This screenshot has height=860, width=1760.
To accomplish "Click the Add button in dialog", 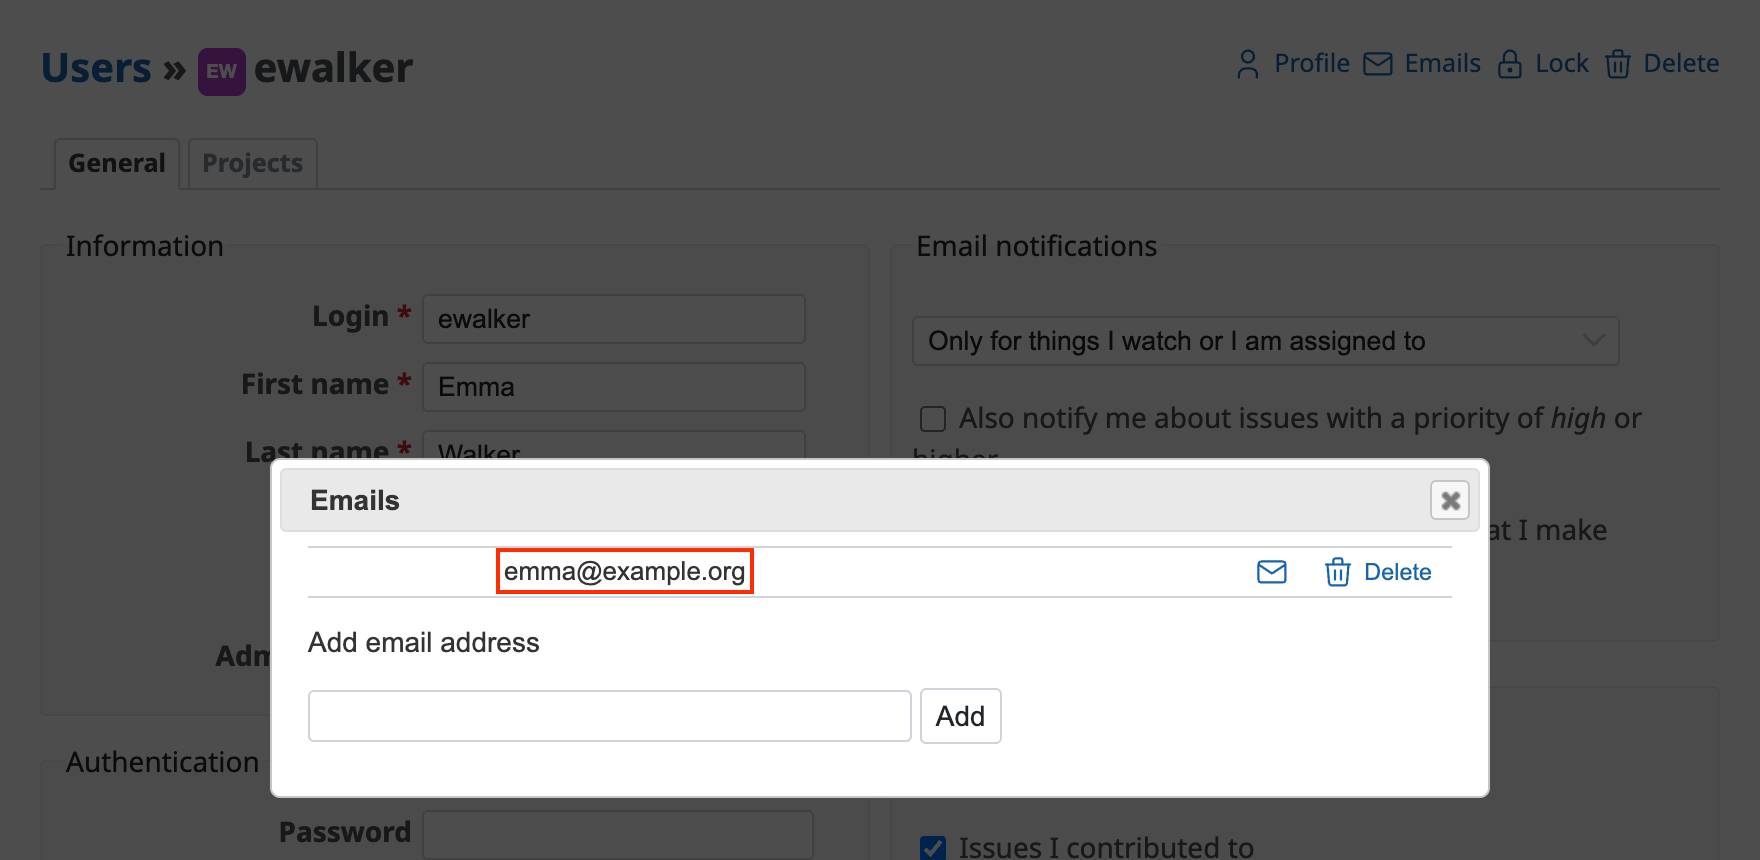I will (x=961, y=716).
